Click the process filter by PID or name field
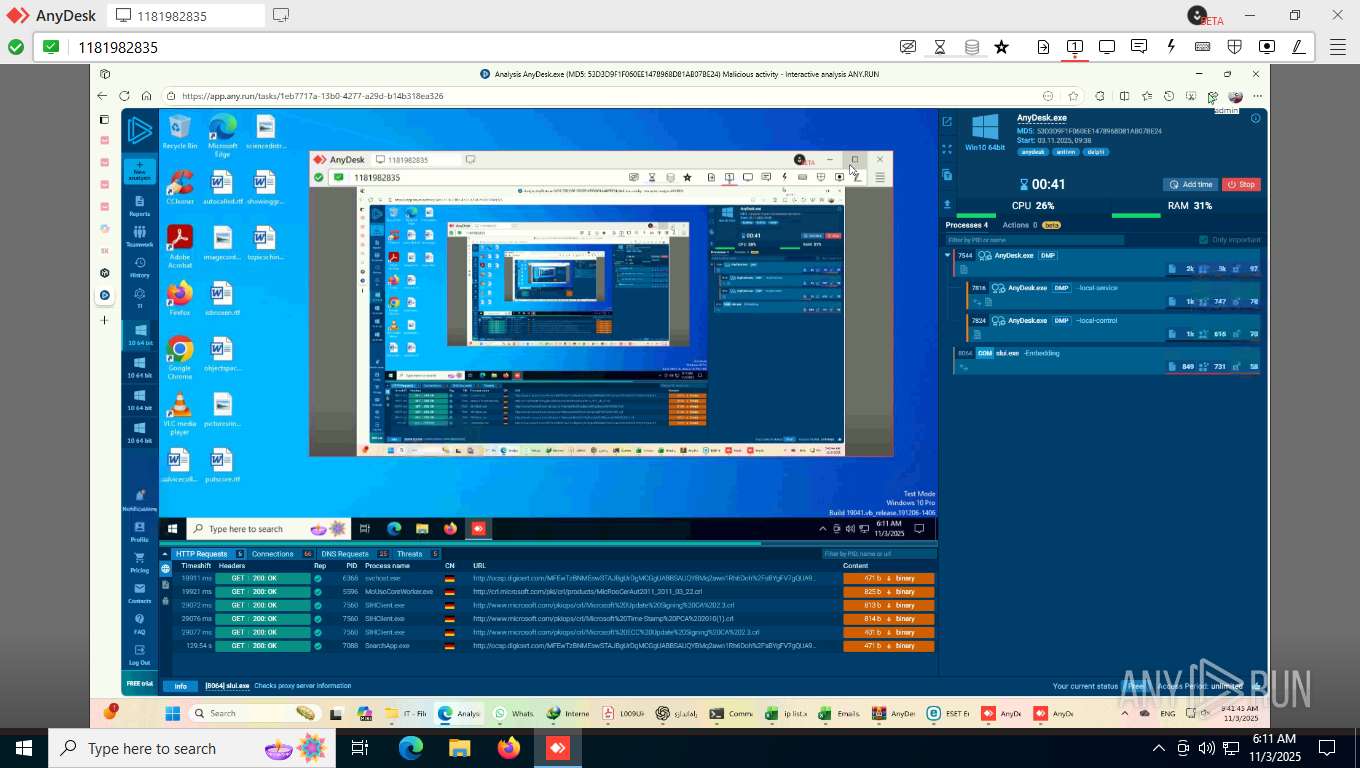The height and width of the screenshot is (768, 1360). point(1035,240)
